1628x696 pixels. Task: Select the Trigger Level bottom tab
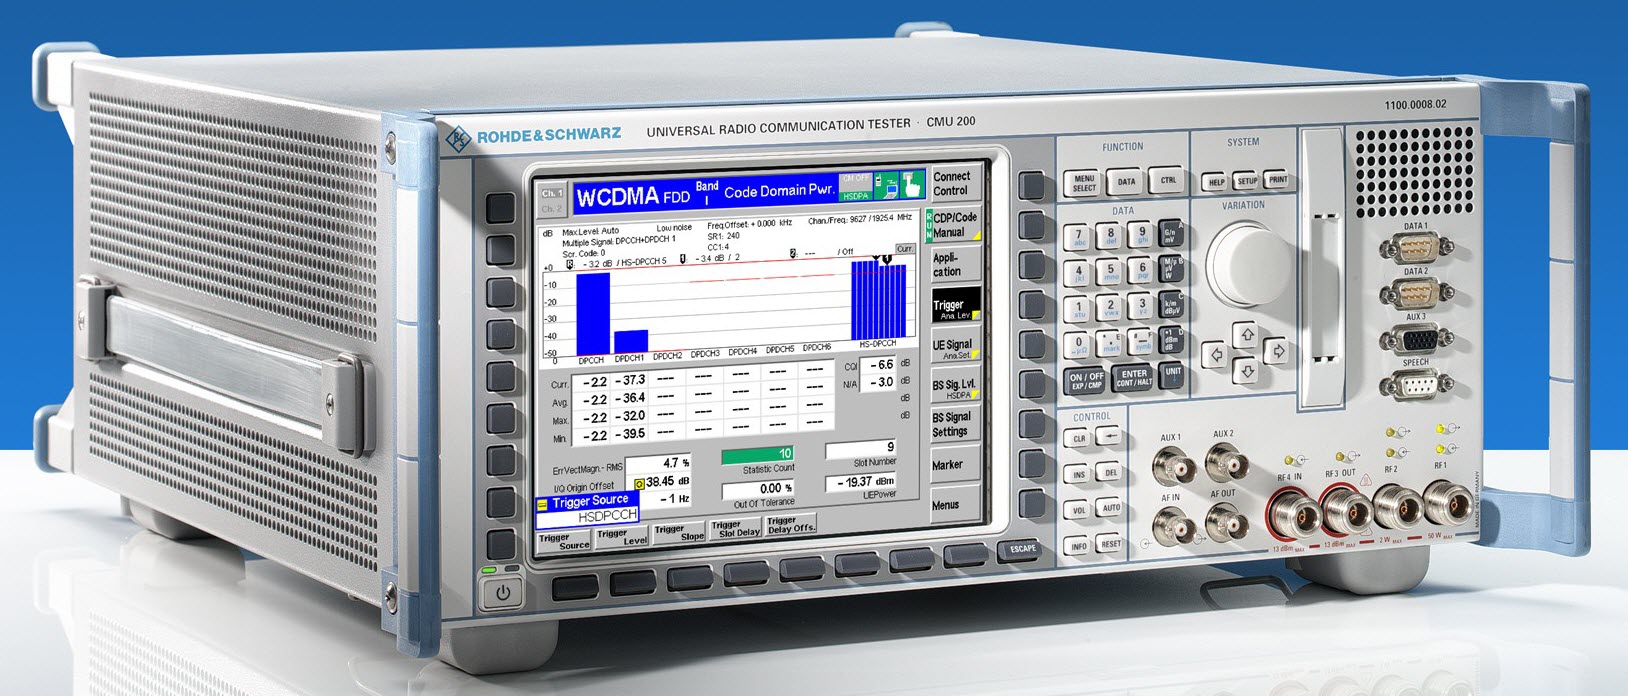click(x=622, y=537)
